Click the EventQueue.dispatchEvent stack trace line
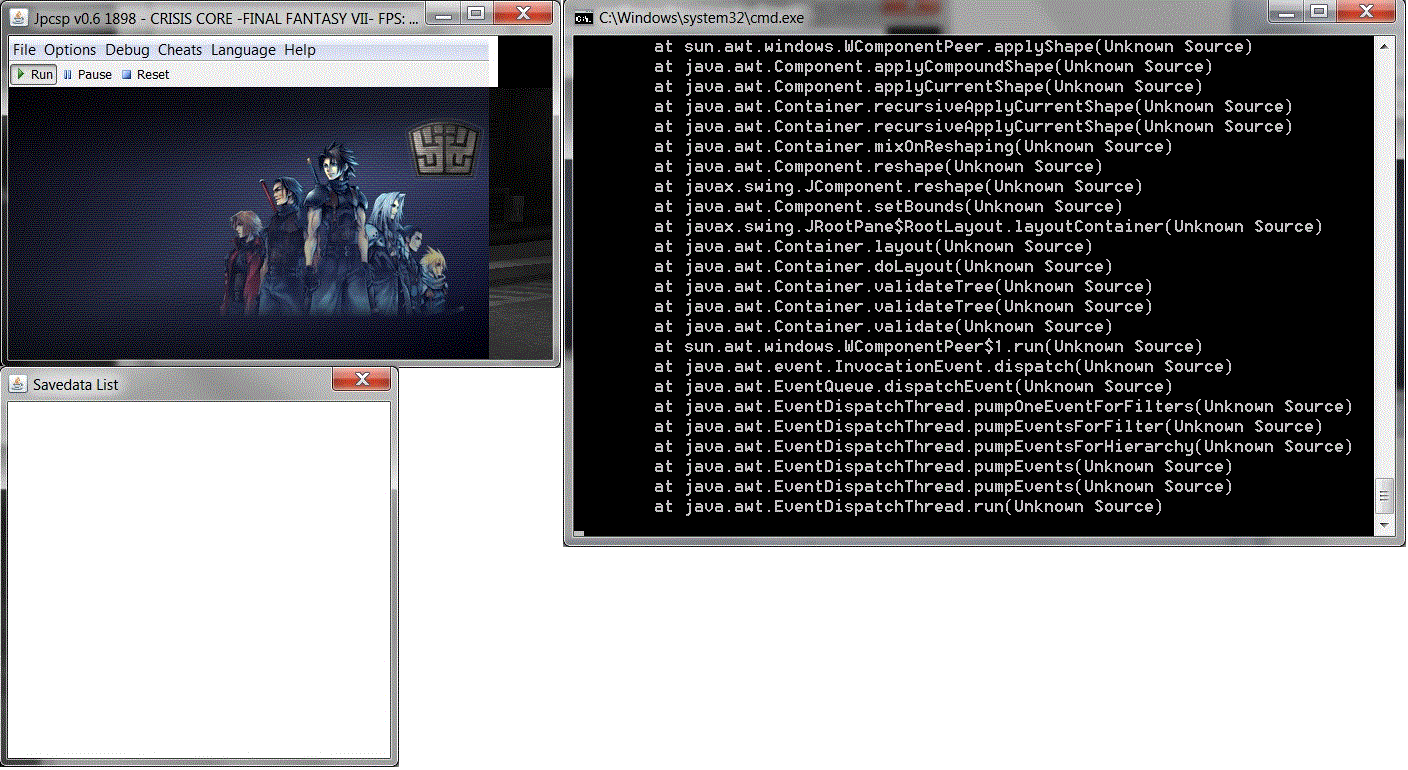This screenshot has height=770, width=1408. tap(913, 387)
